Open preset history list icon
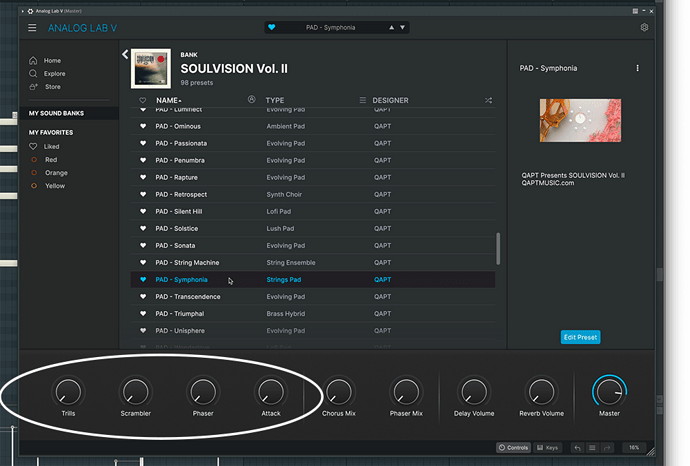Viewport: 690px width, 466px height. (x=592, y=448)
